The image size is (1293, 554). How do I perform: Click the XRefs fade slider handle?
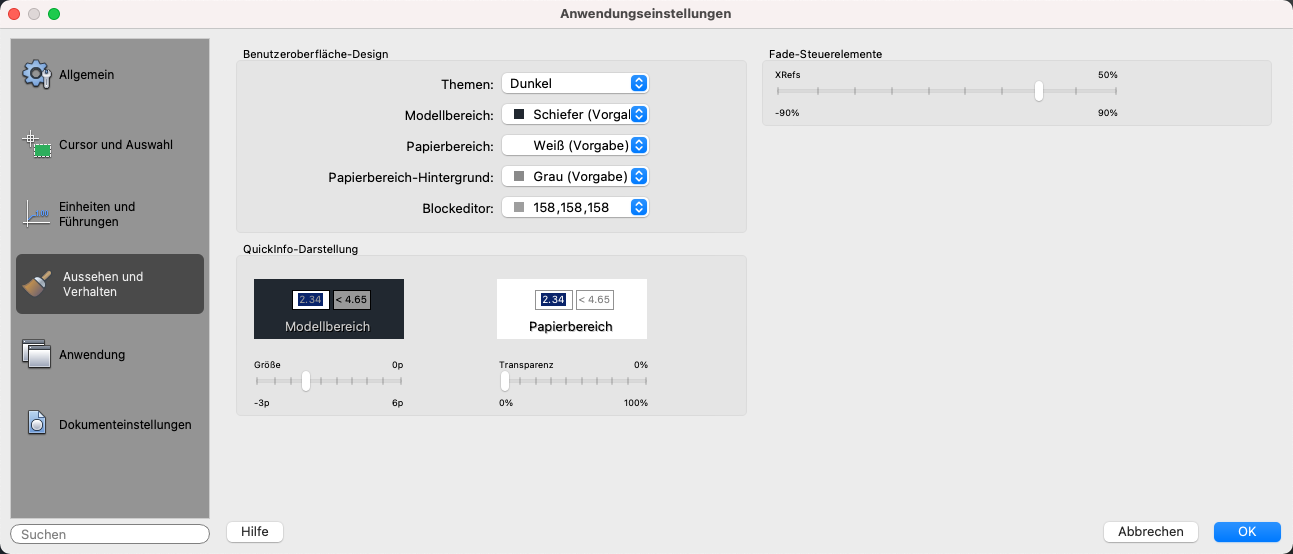(x=1039, y=91)
